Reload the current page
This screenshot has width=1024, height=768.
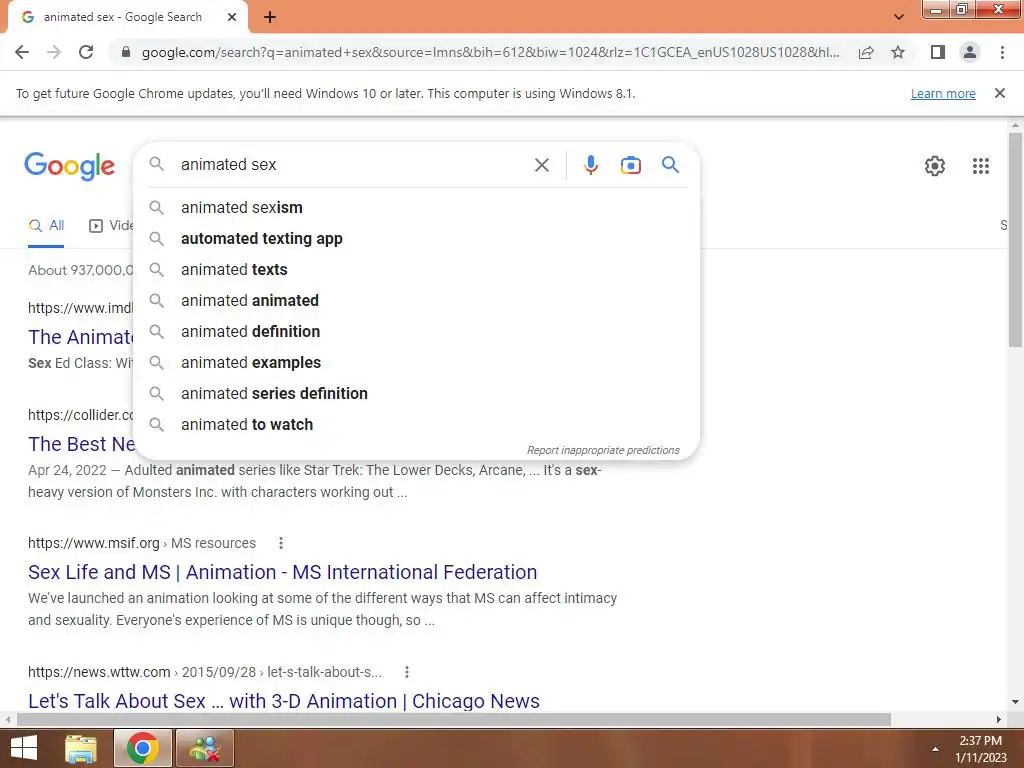coord(86,52)
